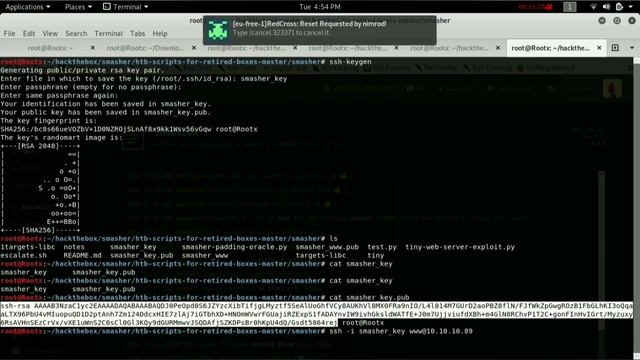Viewport: 640px width, 360px height.
Task: Open the Applications menu
Action: pos(27,7)
